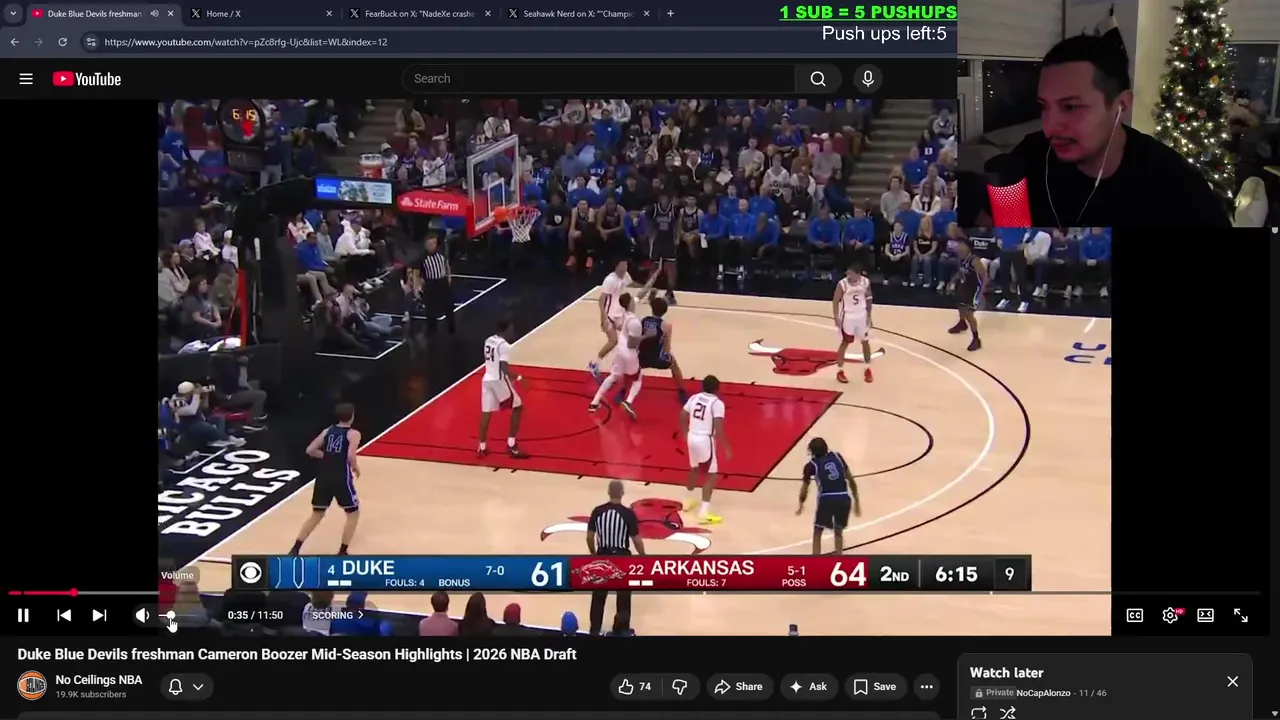The width and height of the screenshot is (1280, 720).
Task: Switch to the Seahawk Nerd on X tab
Action: [579, 13]
